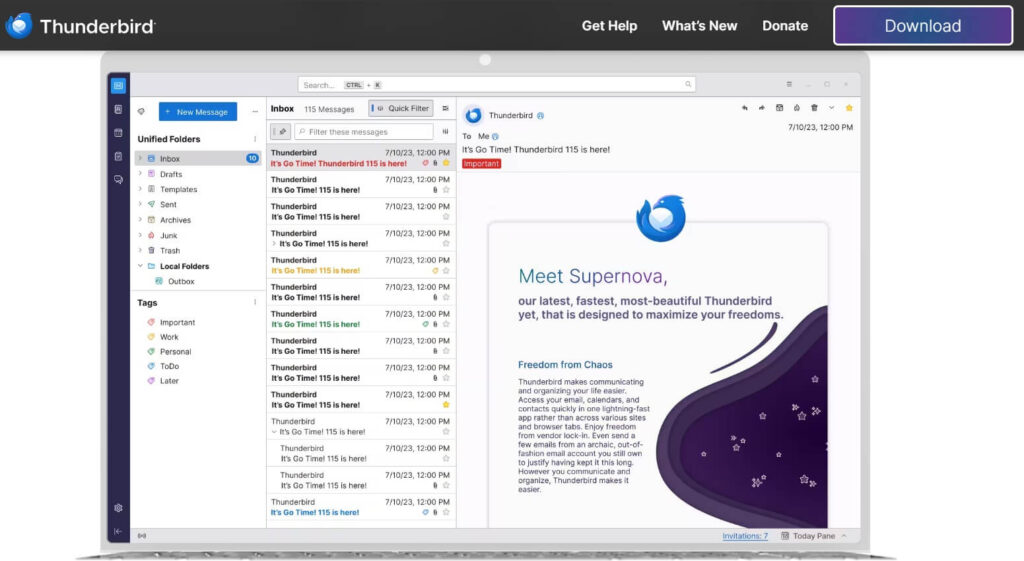Click the New Message button
Screen dimensions: 1024x561
coord(198,112)
